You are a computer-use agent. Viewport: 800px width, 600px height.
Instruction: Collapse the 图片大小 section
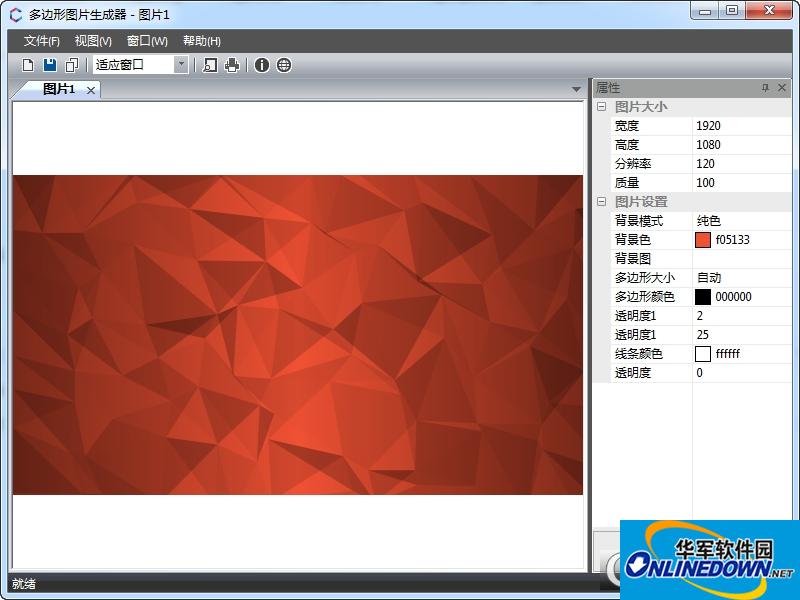coord(602,107)
